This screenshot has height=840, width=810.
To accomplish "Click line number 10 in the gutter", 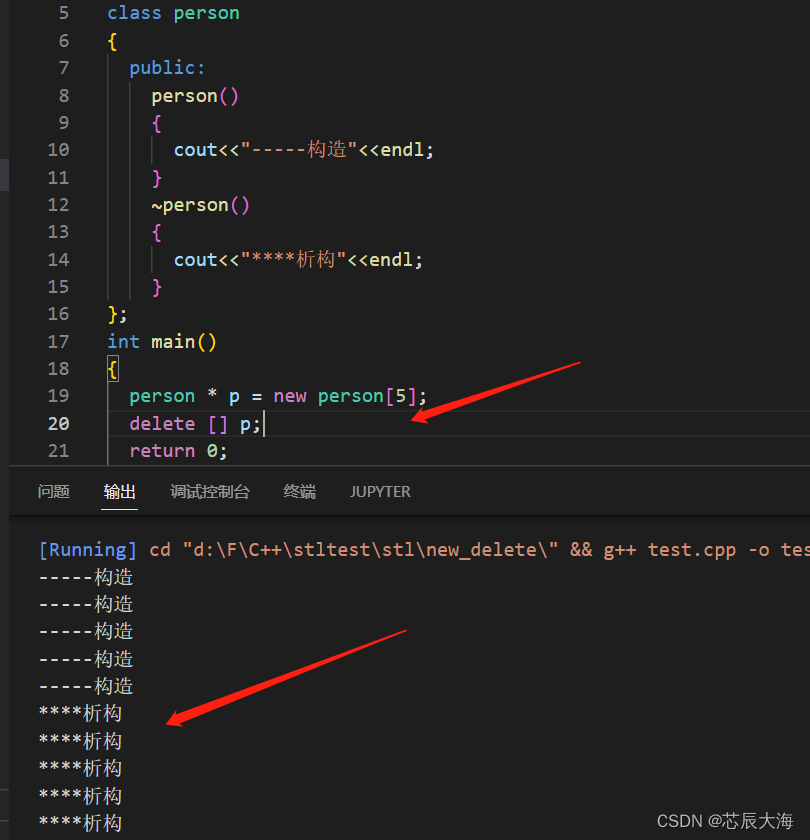I will click(x=58, y=149).
